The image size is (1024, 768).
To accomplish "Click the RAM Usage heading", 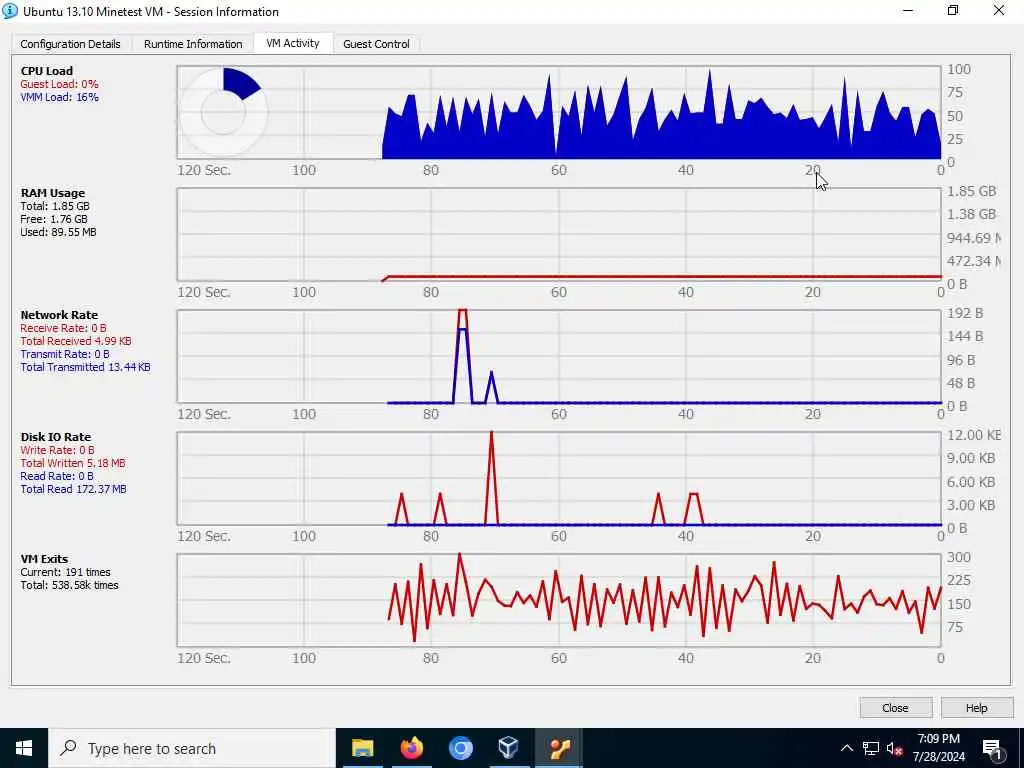I will [x=53, y=193].
